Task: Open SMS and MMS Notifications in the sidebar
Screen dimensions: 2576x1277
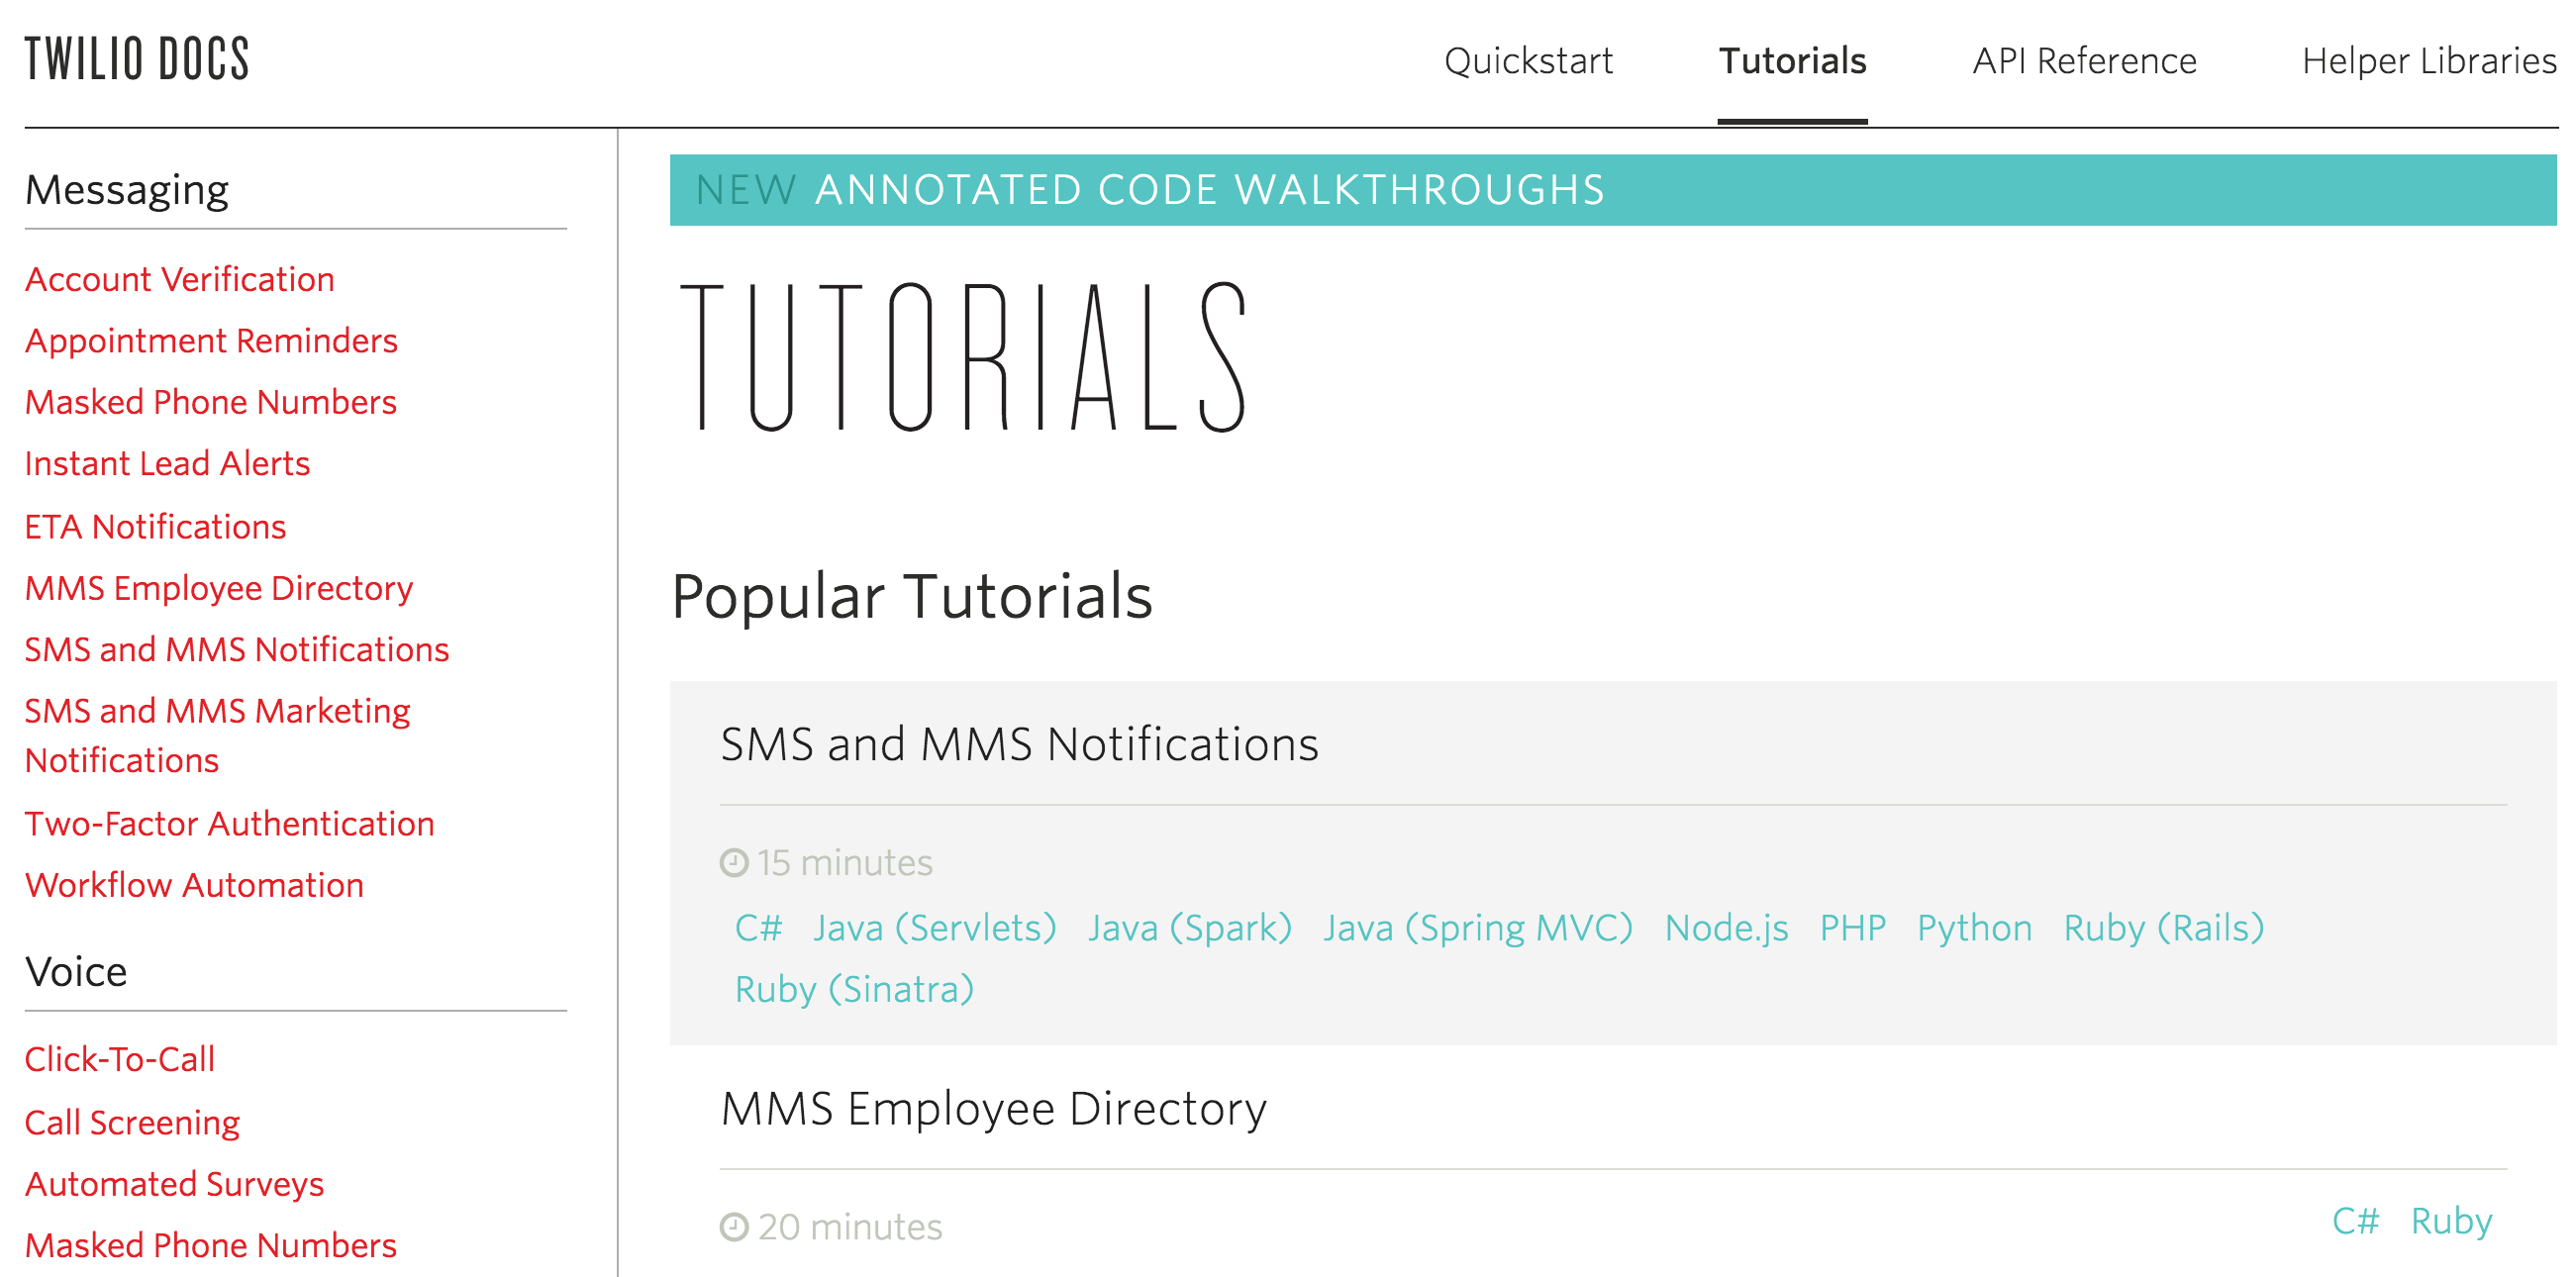Action: point(237,650)
